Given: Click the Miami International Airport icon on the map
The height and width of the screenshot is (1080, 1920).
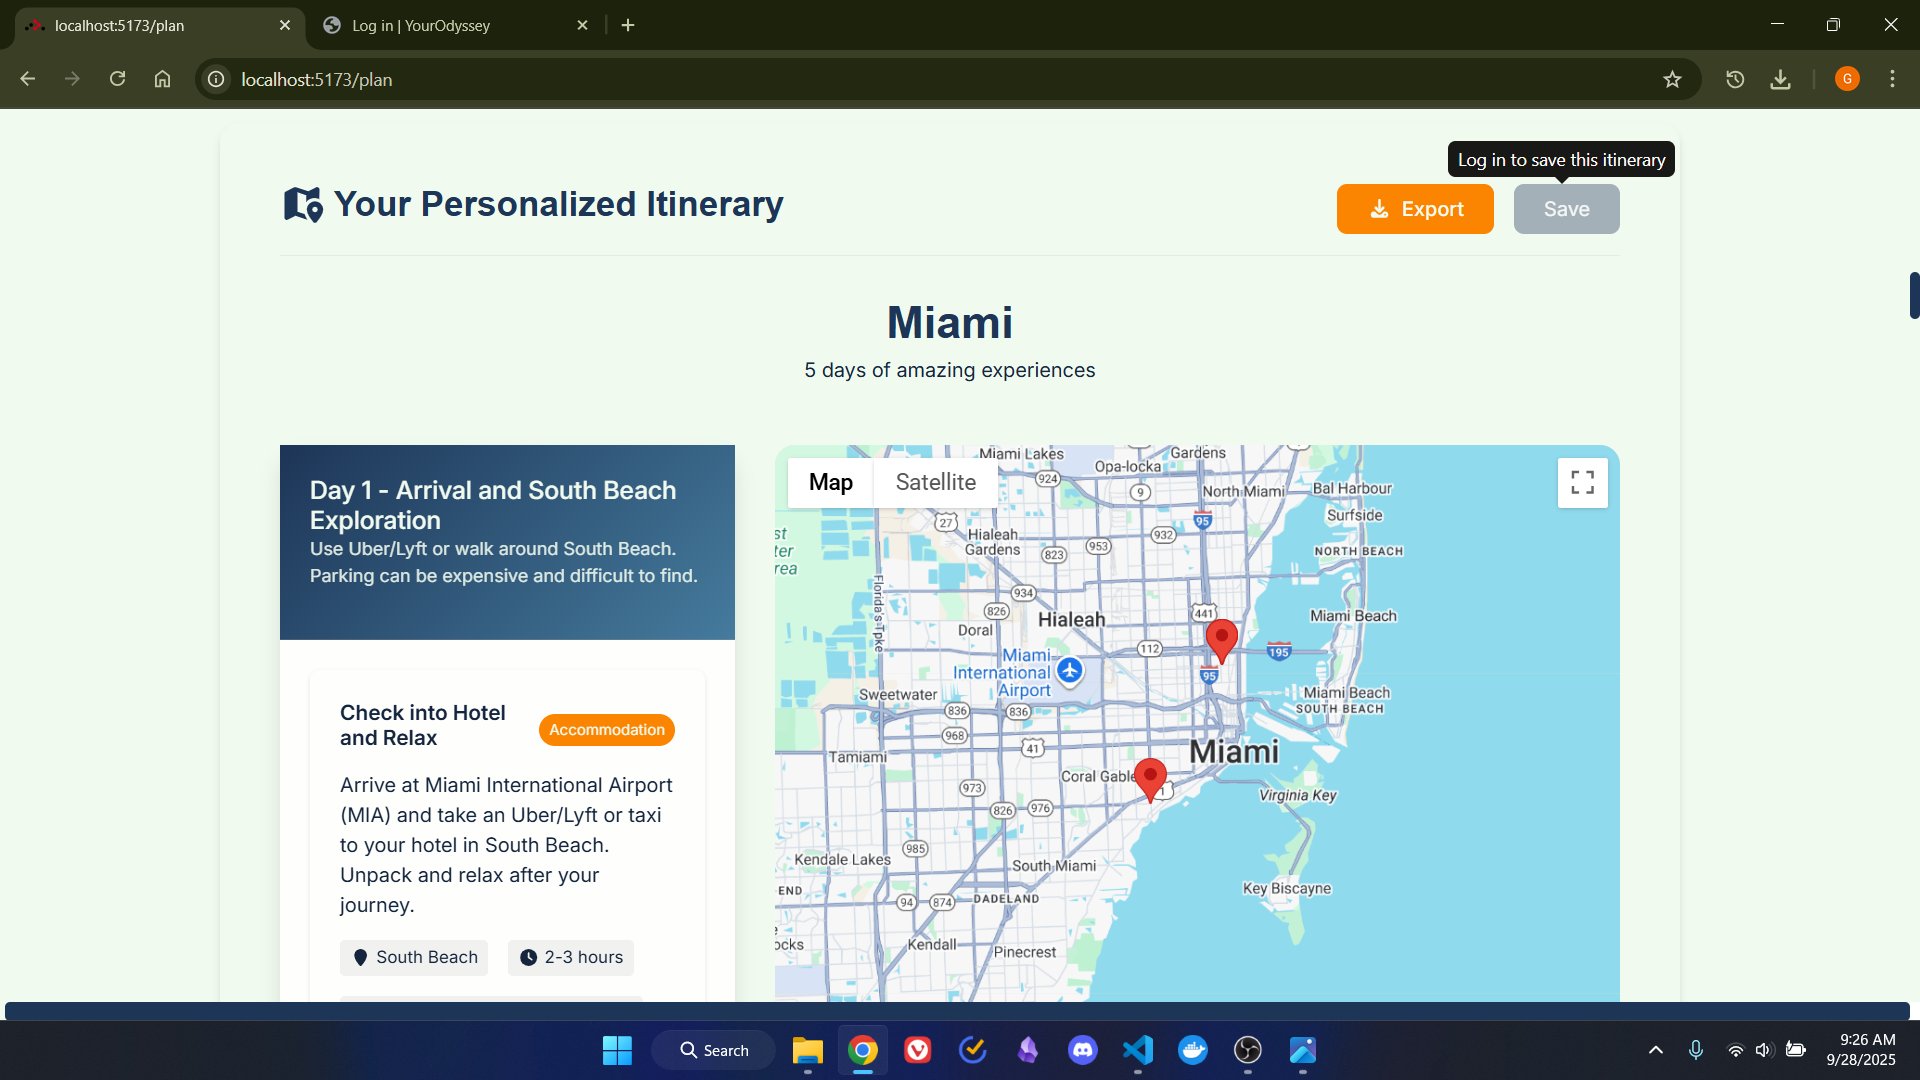Looking at the screenshot, I should [x=1070, y=670].
